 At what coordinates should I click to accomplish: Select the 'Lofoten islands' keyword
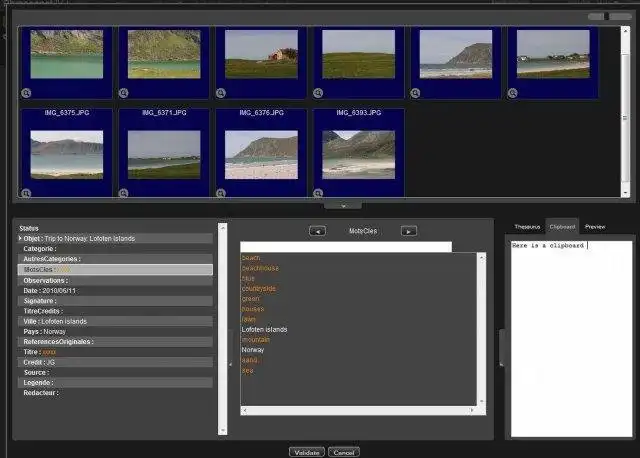264,329
